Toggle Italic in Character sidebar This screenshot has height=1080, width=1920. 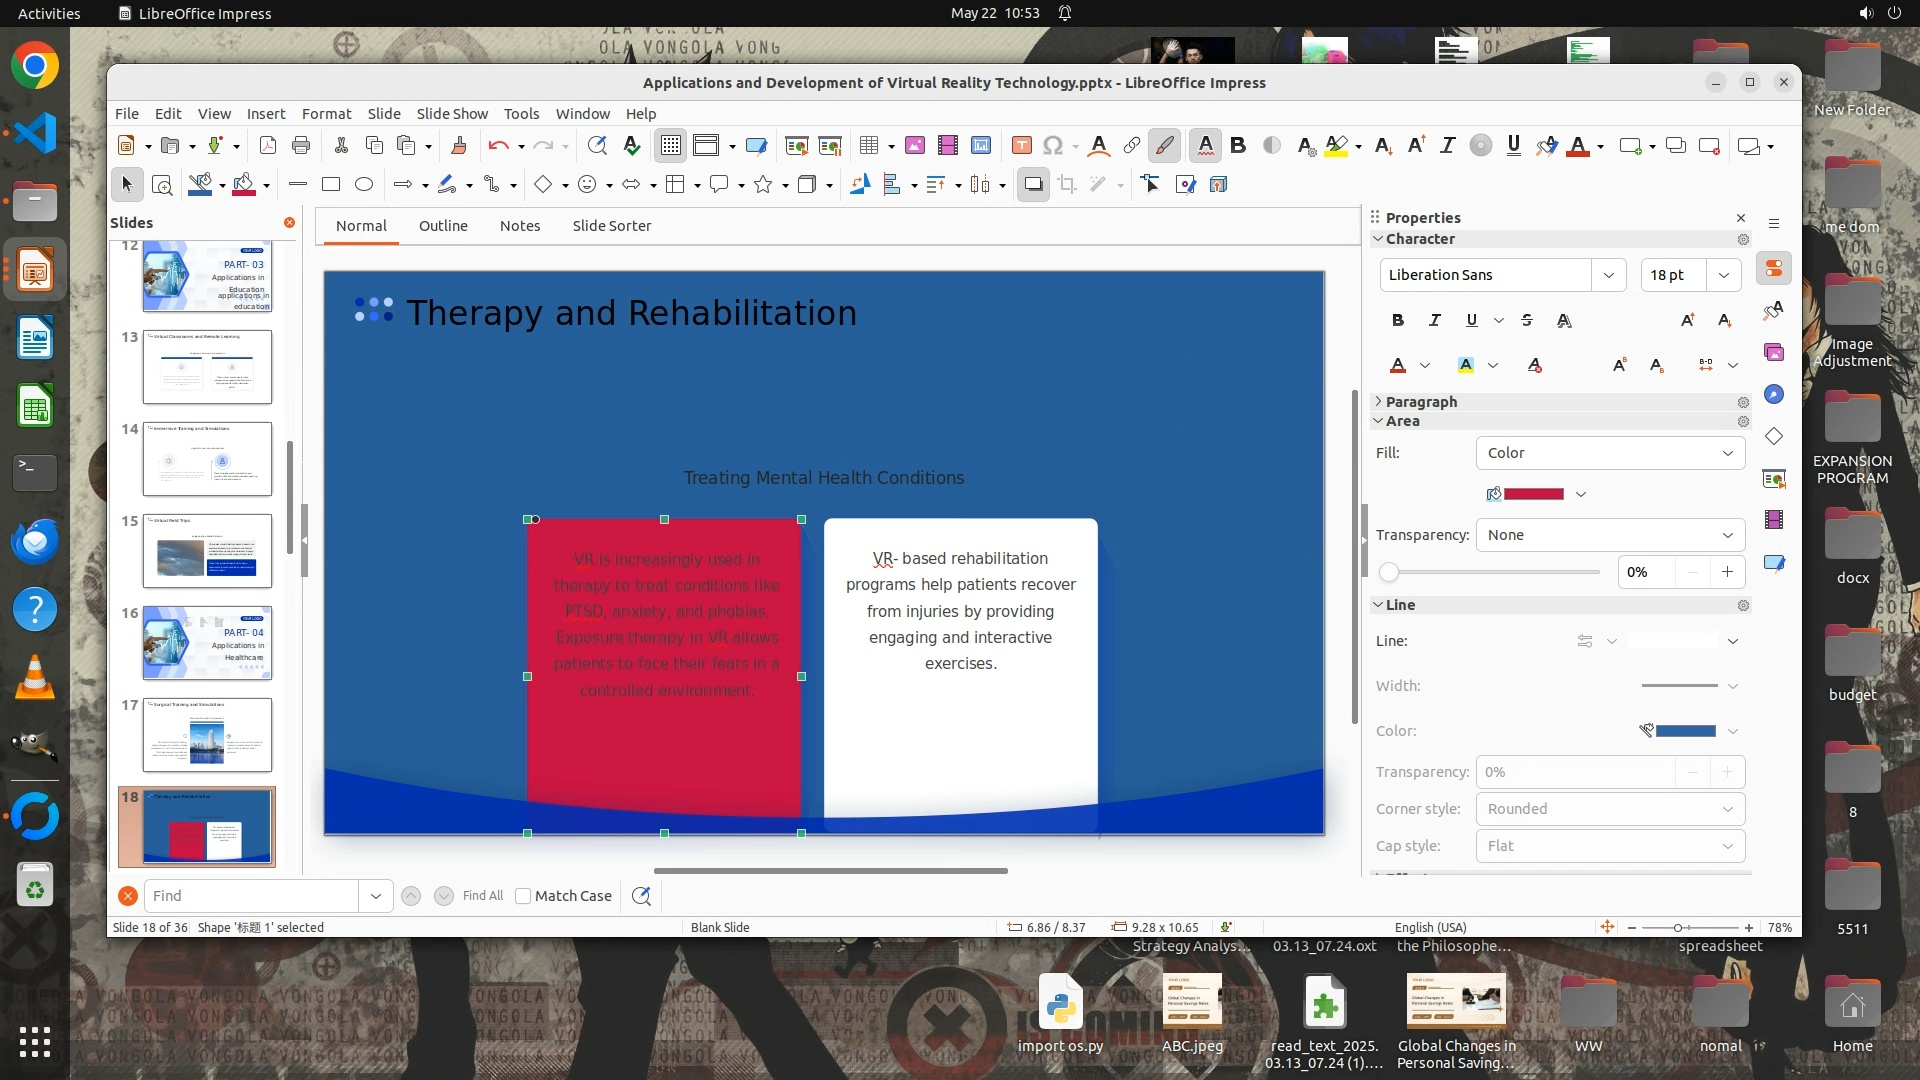point(1434,320)
